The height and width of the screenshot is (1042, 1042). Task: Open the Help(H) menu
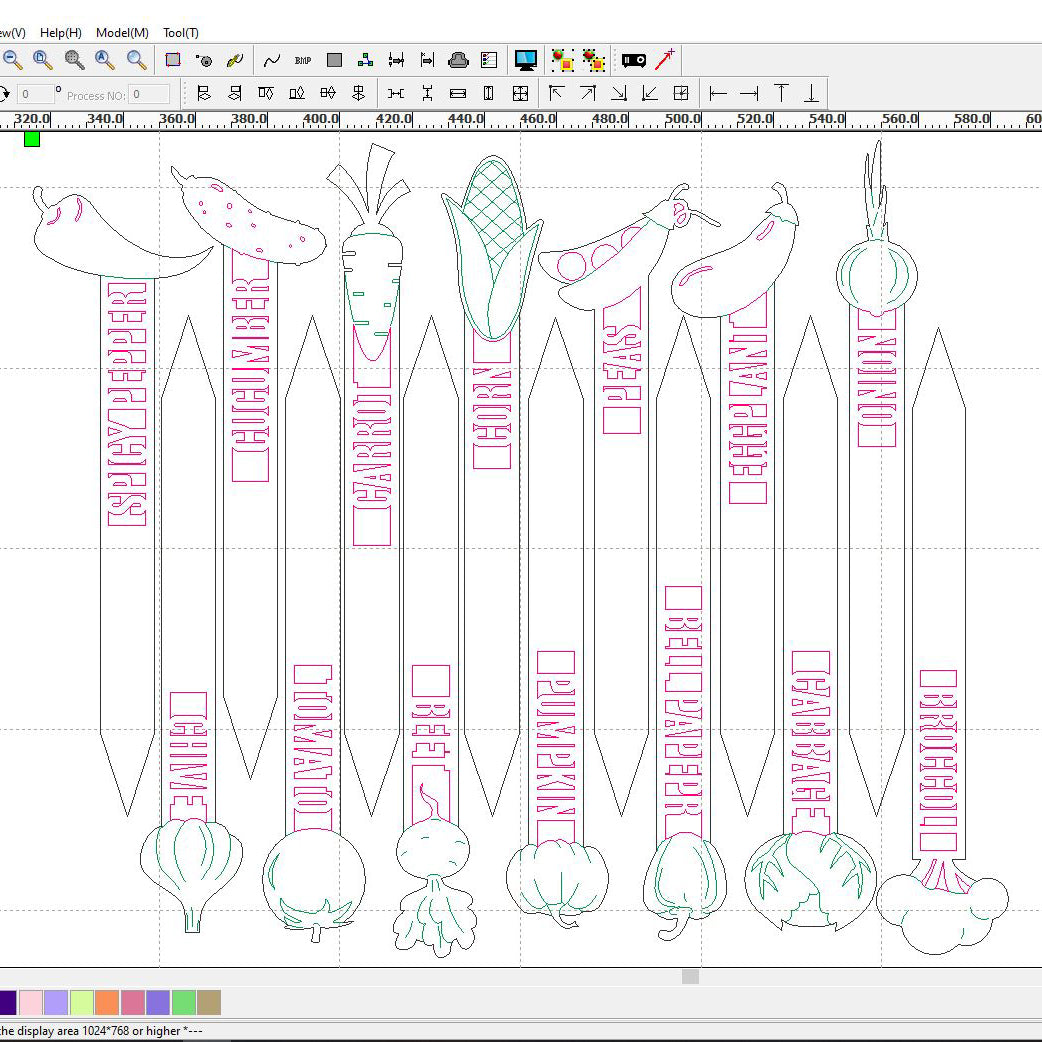click(x=61, y=33)
